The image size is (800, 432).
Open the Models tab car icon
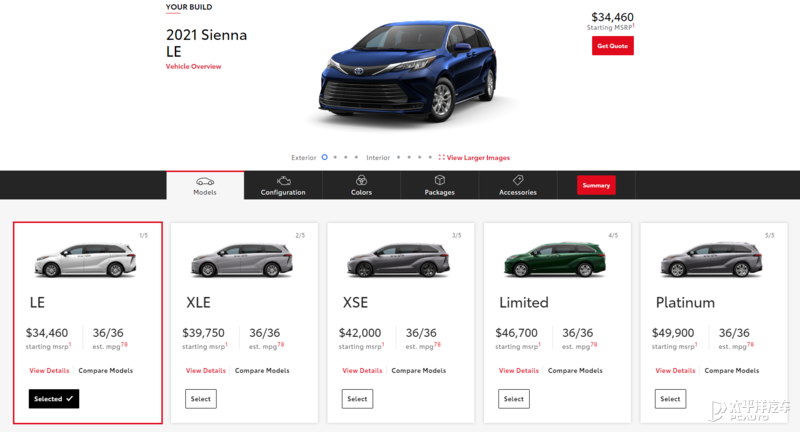pyautogui.click(x=205, y=181)
